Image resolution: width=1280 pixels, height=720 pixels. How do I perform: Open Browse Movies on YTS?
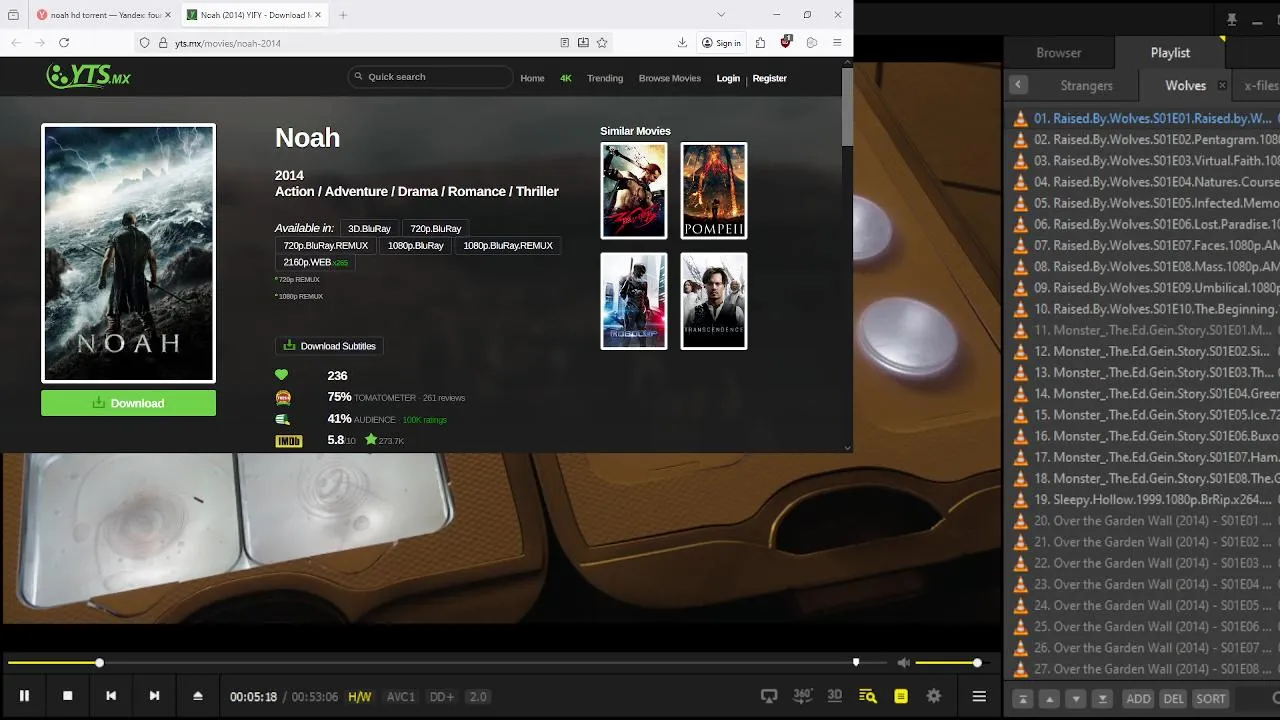pos(670,78)
